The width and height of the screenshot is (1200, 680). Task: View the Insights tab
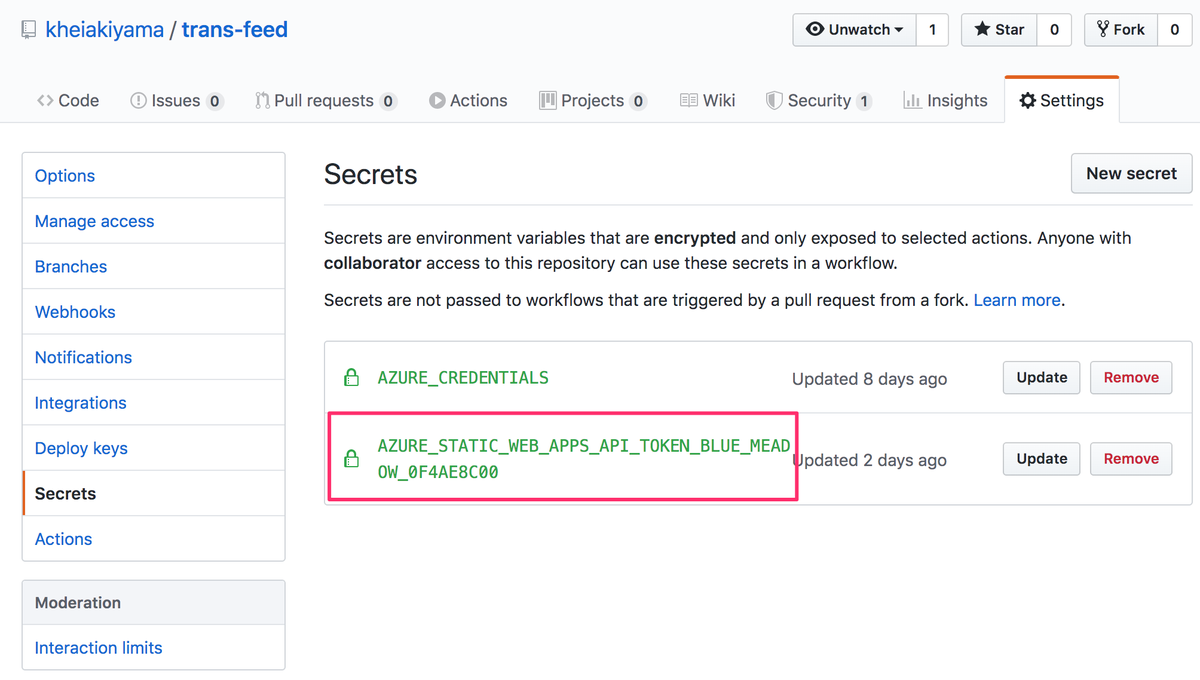[x=945, y=100]
